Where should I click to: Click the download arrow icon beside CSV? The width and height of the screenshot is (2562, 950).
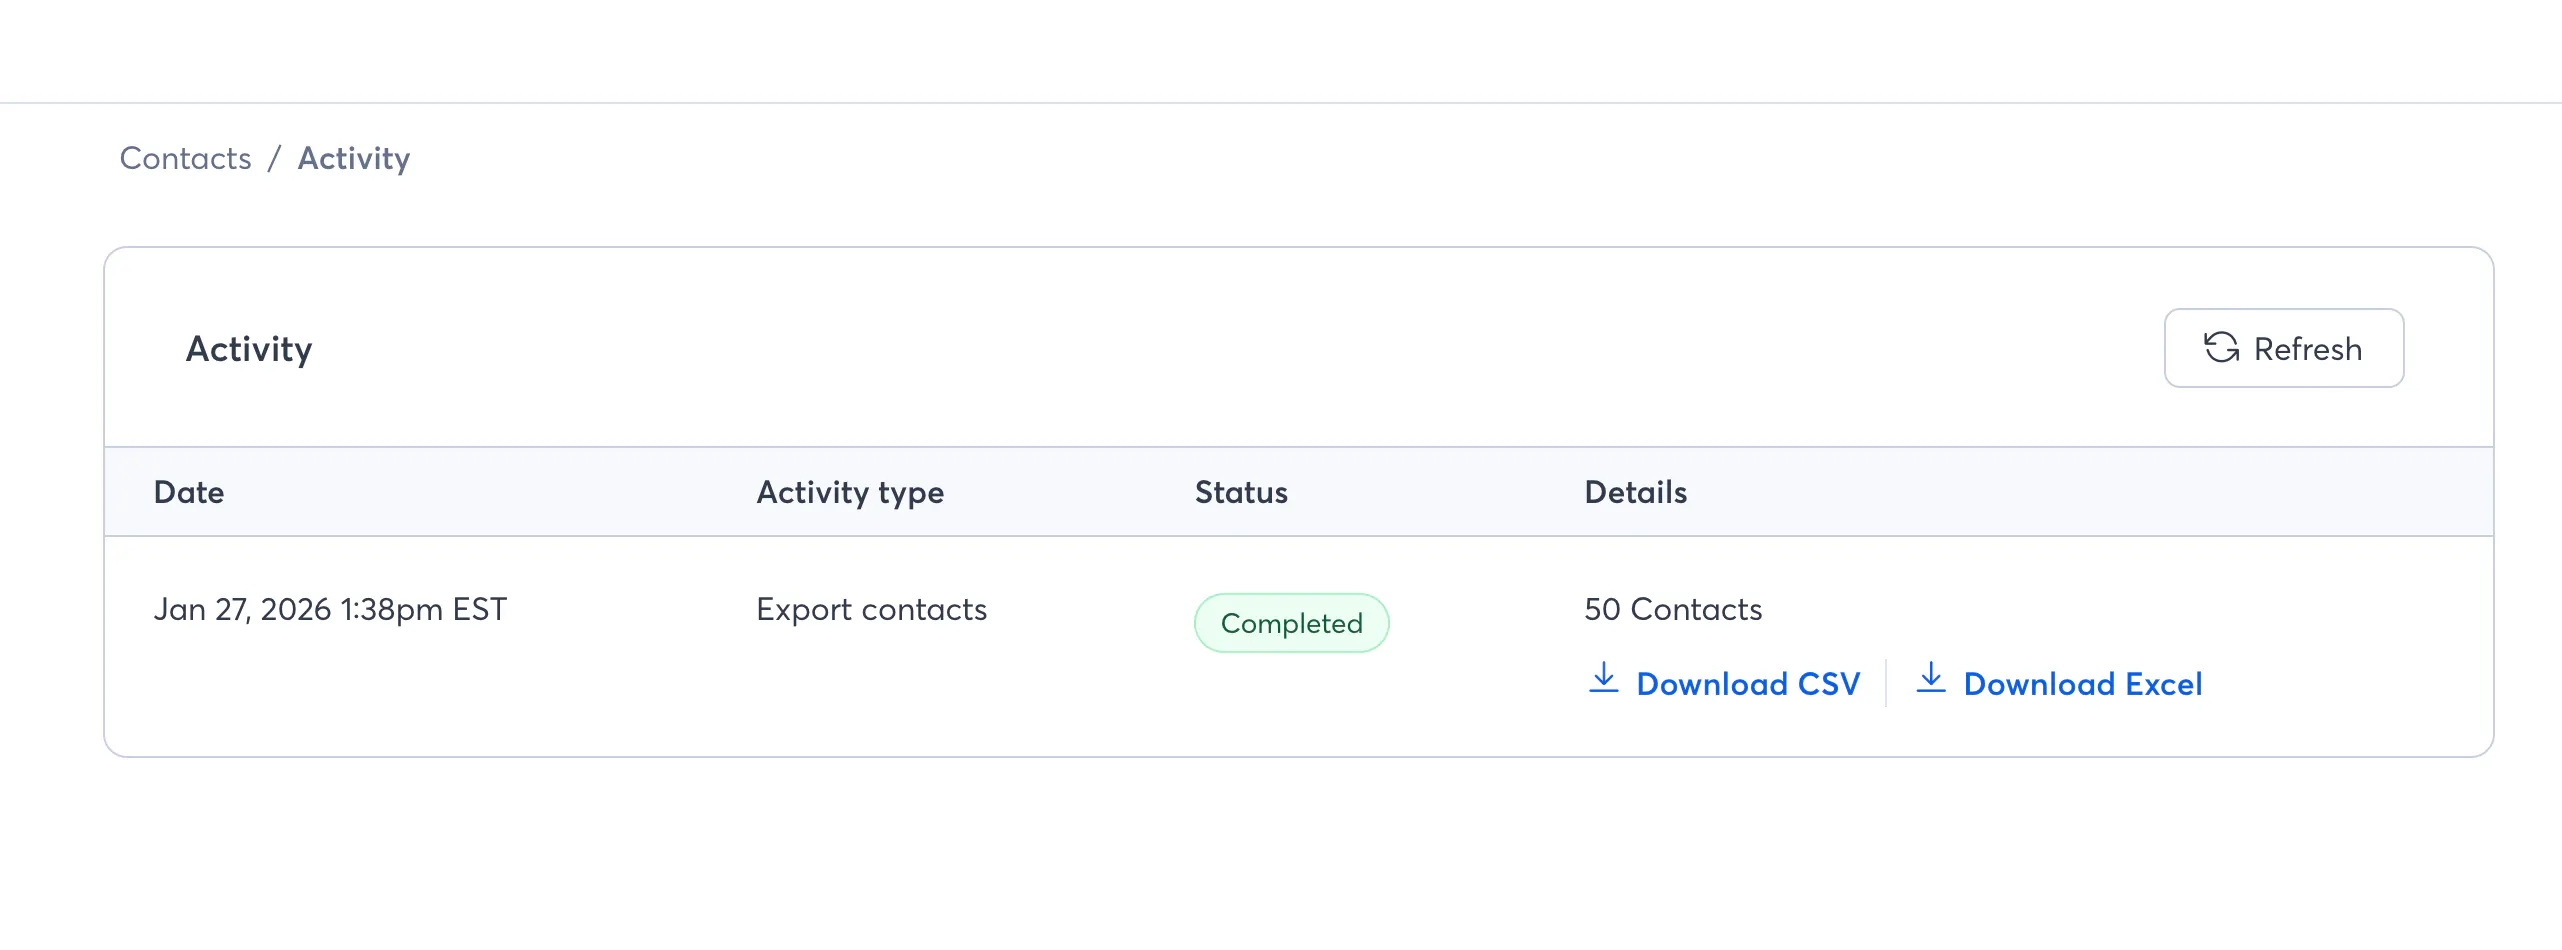pos(1603,678)
